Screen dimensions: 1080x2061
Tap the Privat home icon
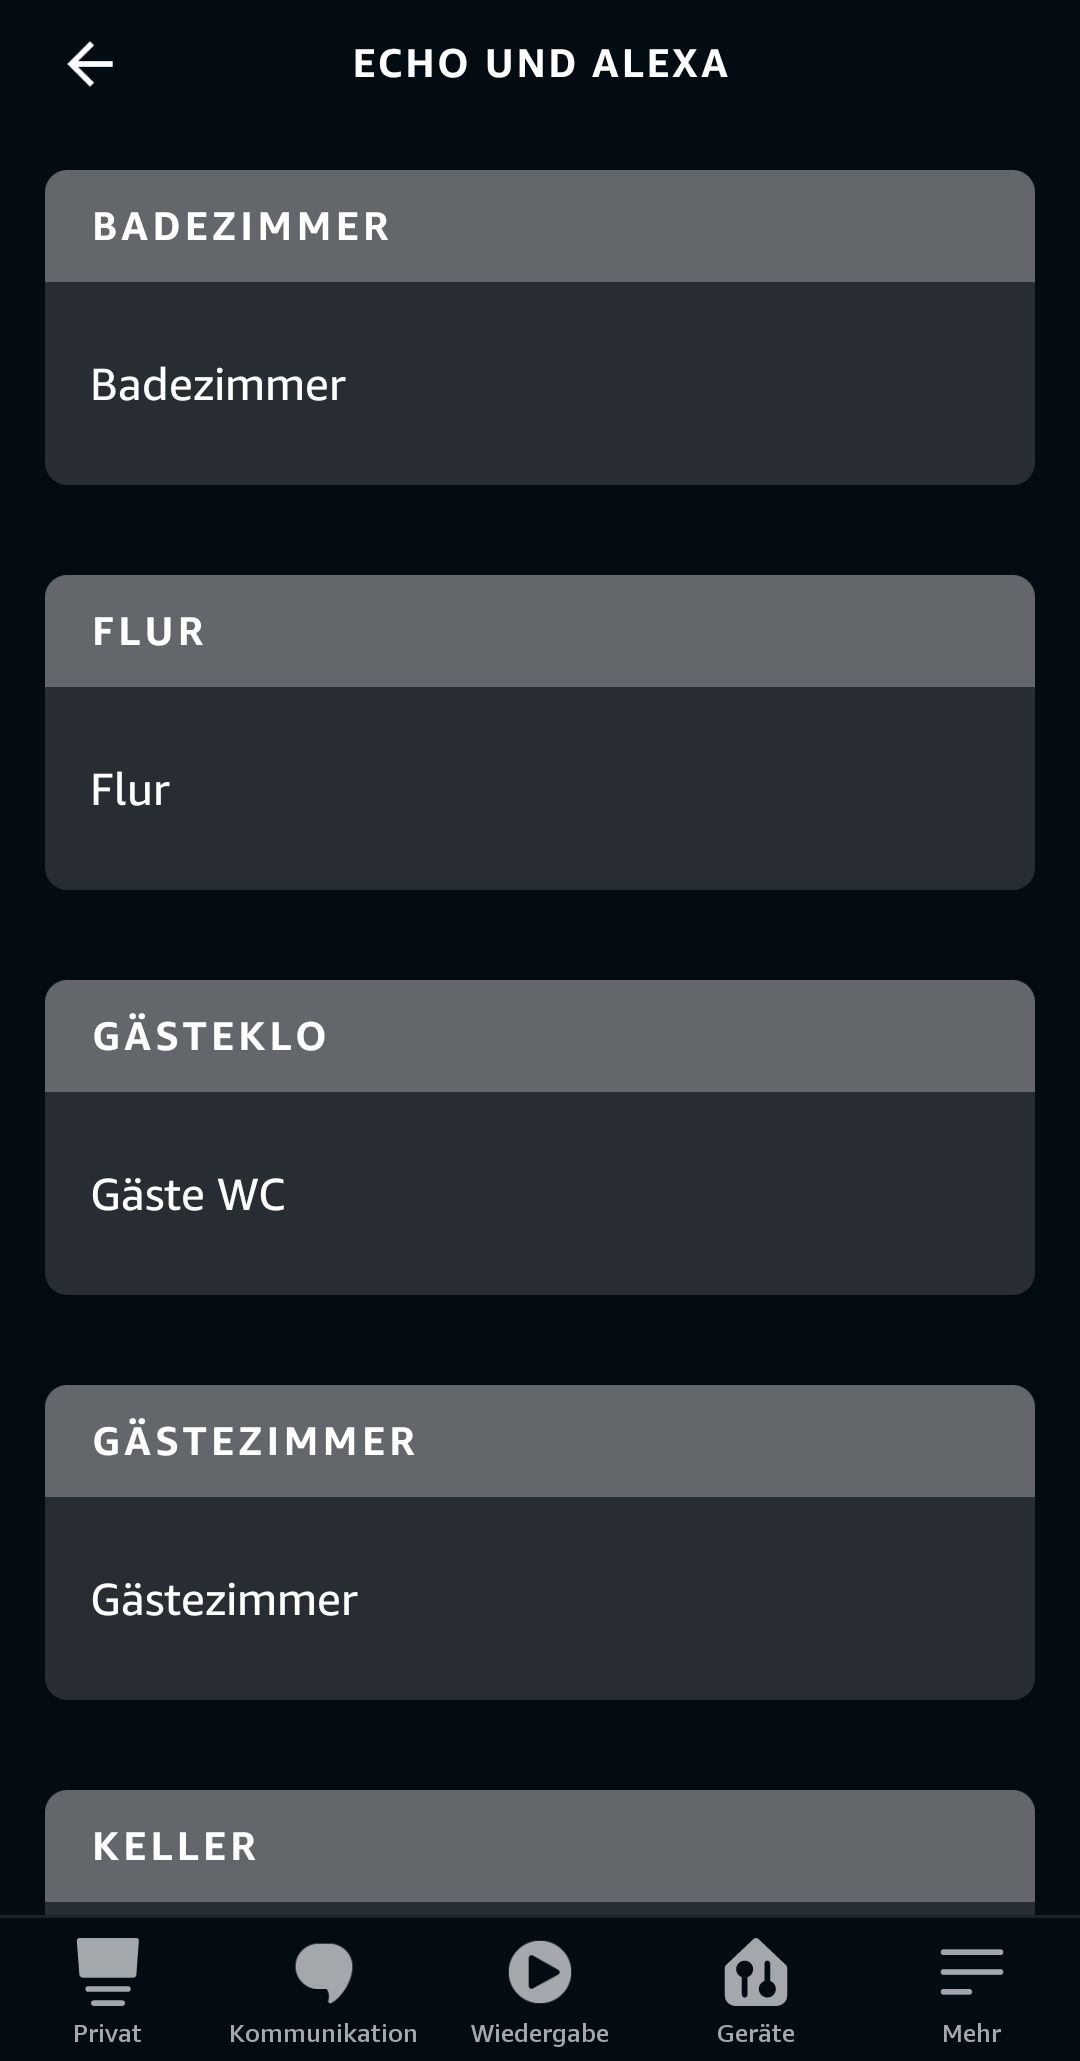[x=107, y=1971]
